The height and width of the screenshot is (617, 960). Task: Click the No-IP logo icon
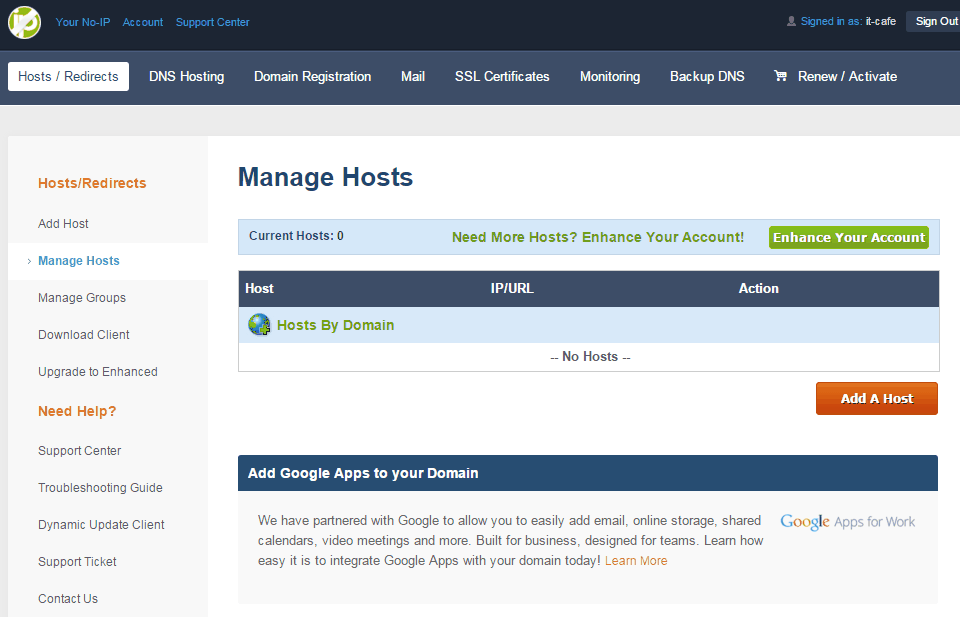[x=24, y=22]
